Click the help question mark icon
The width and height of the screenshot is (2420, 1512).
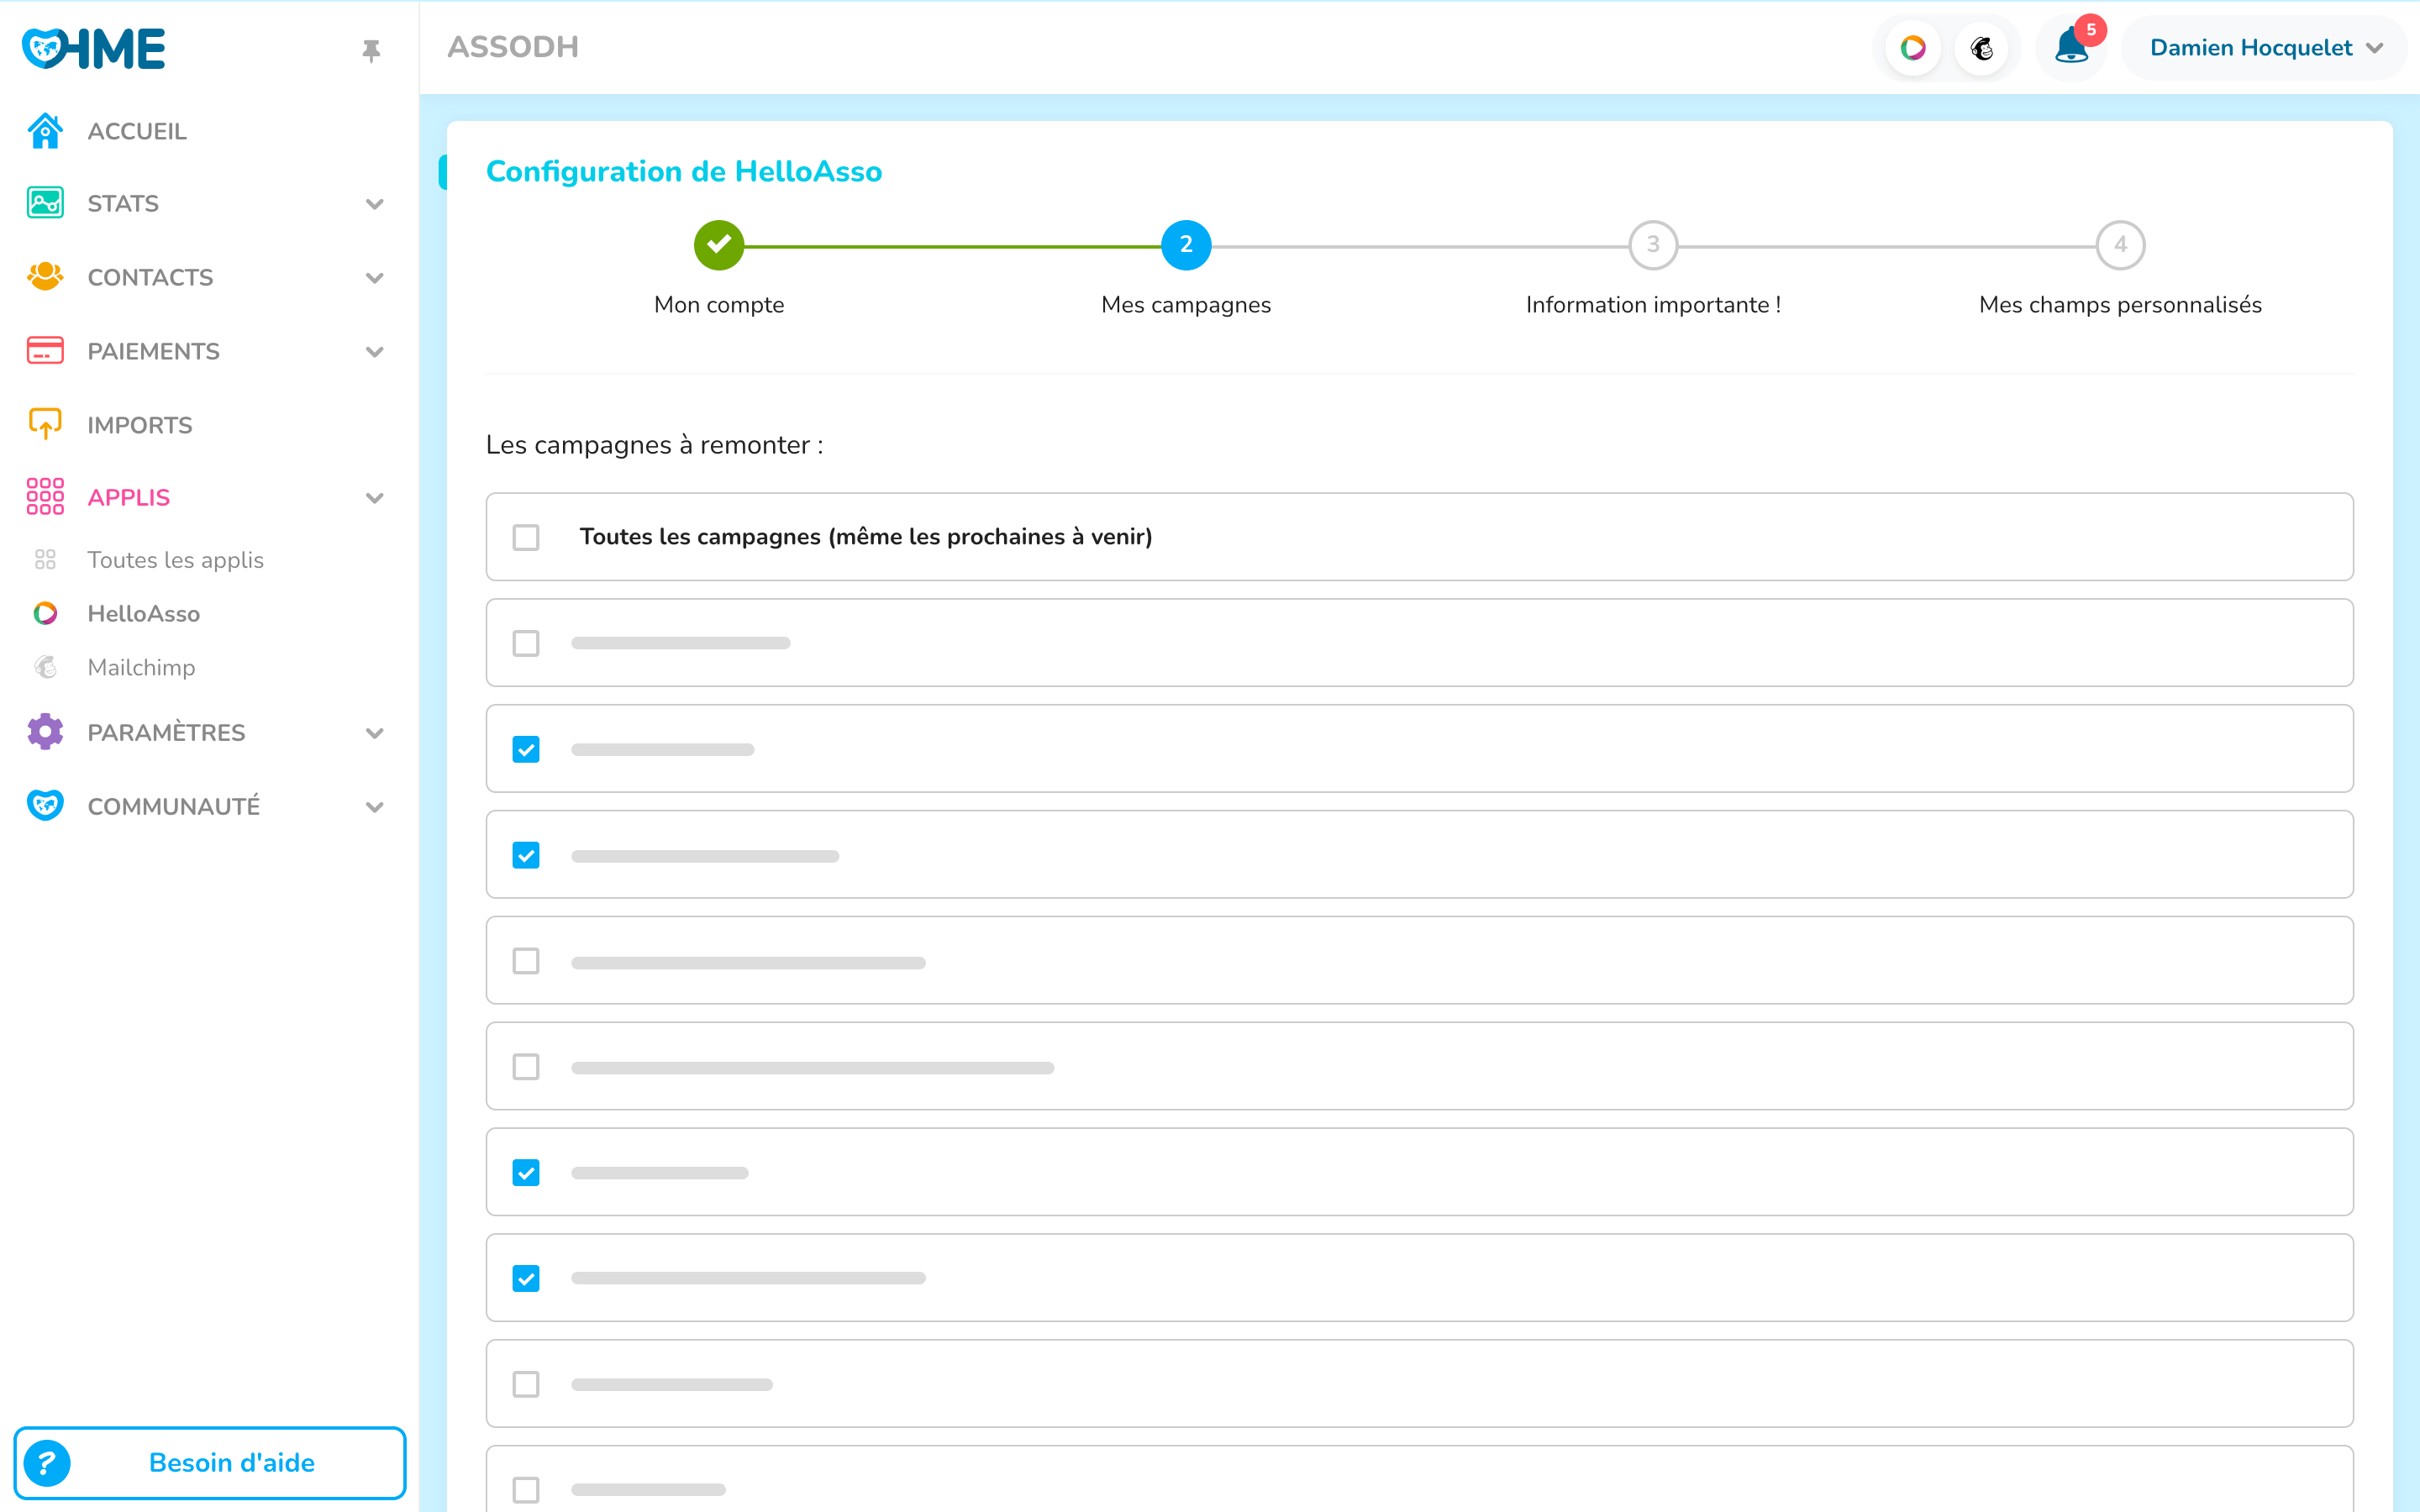point(47,1463)
